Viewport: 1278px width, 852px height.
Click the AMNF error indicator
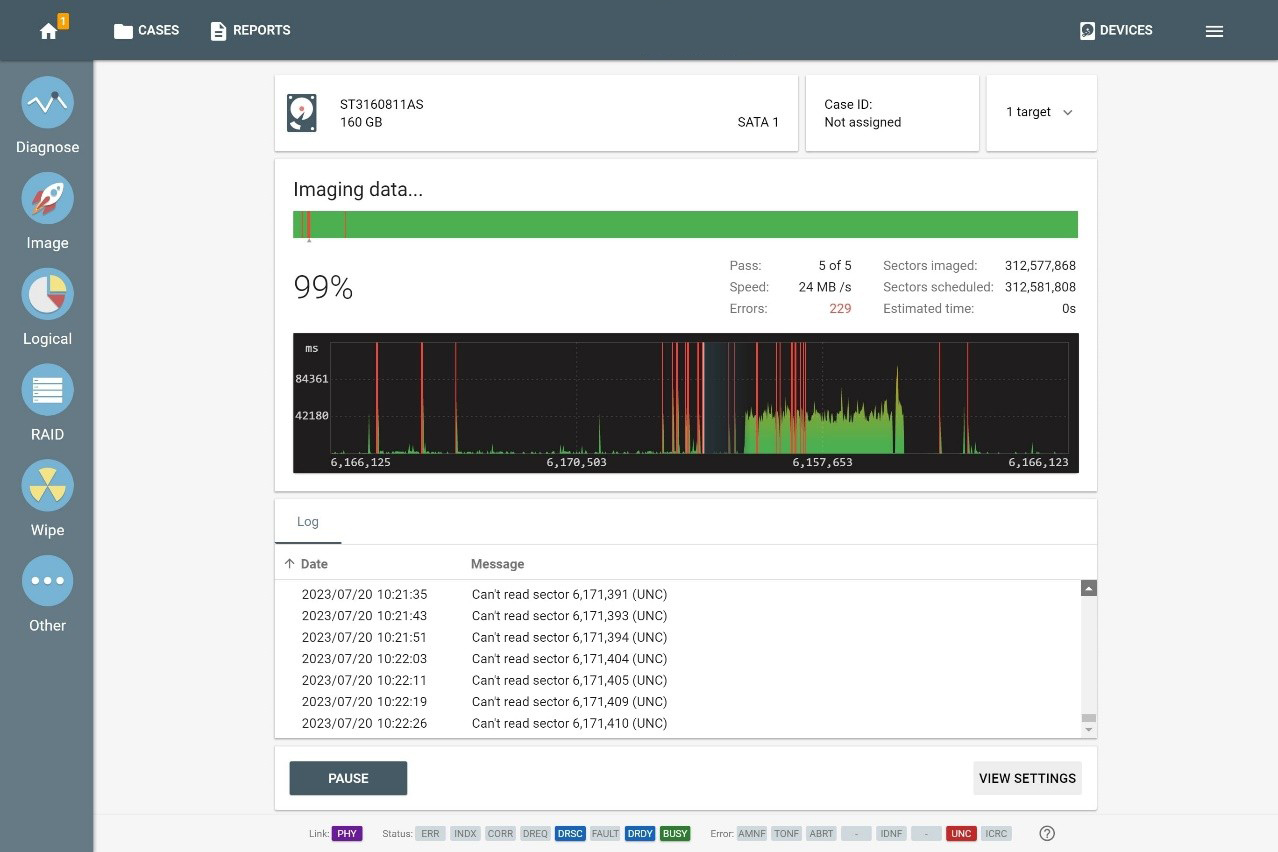tap(751, 833)
